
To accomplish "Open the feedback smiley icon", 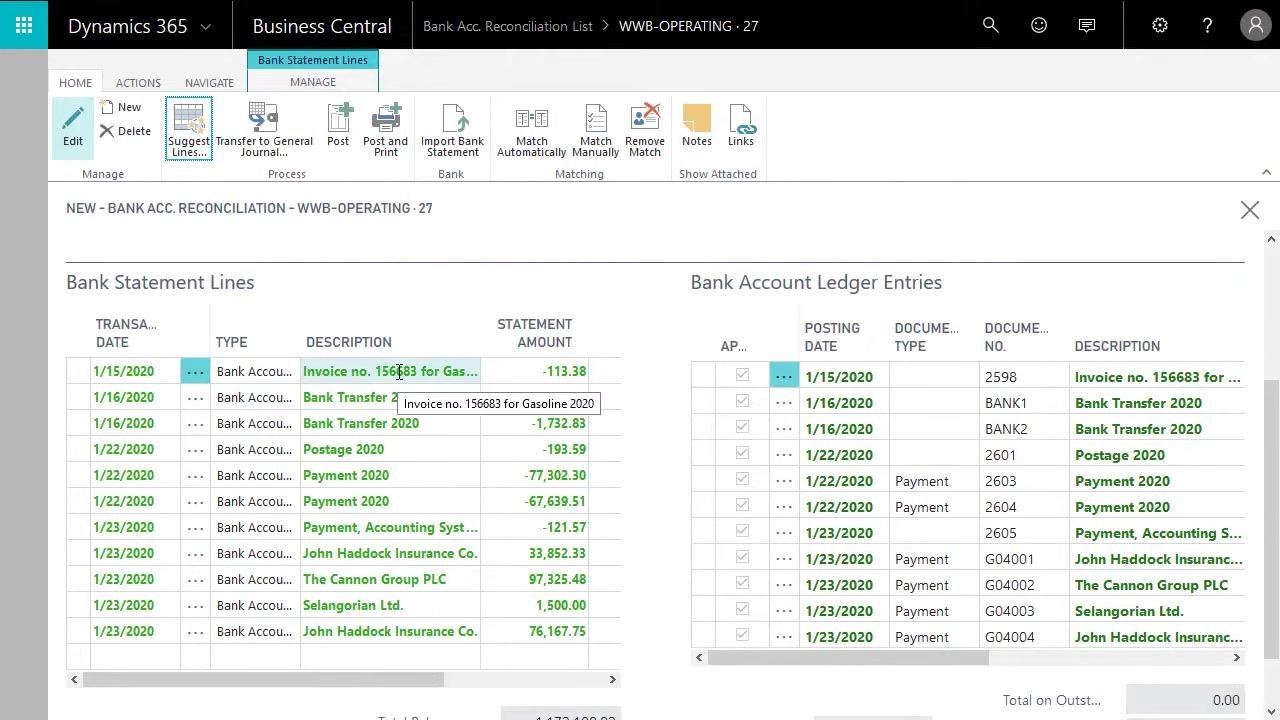I will [x=1039, y=26].
